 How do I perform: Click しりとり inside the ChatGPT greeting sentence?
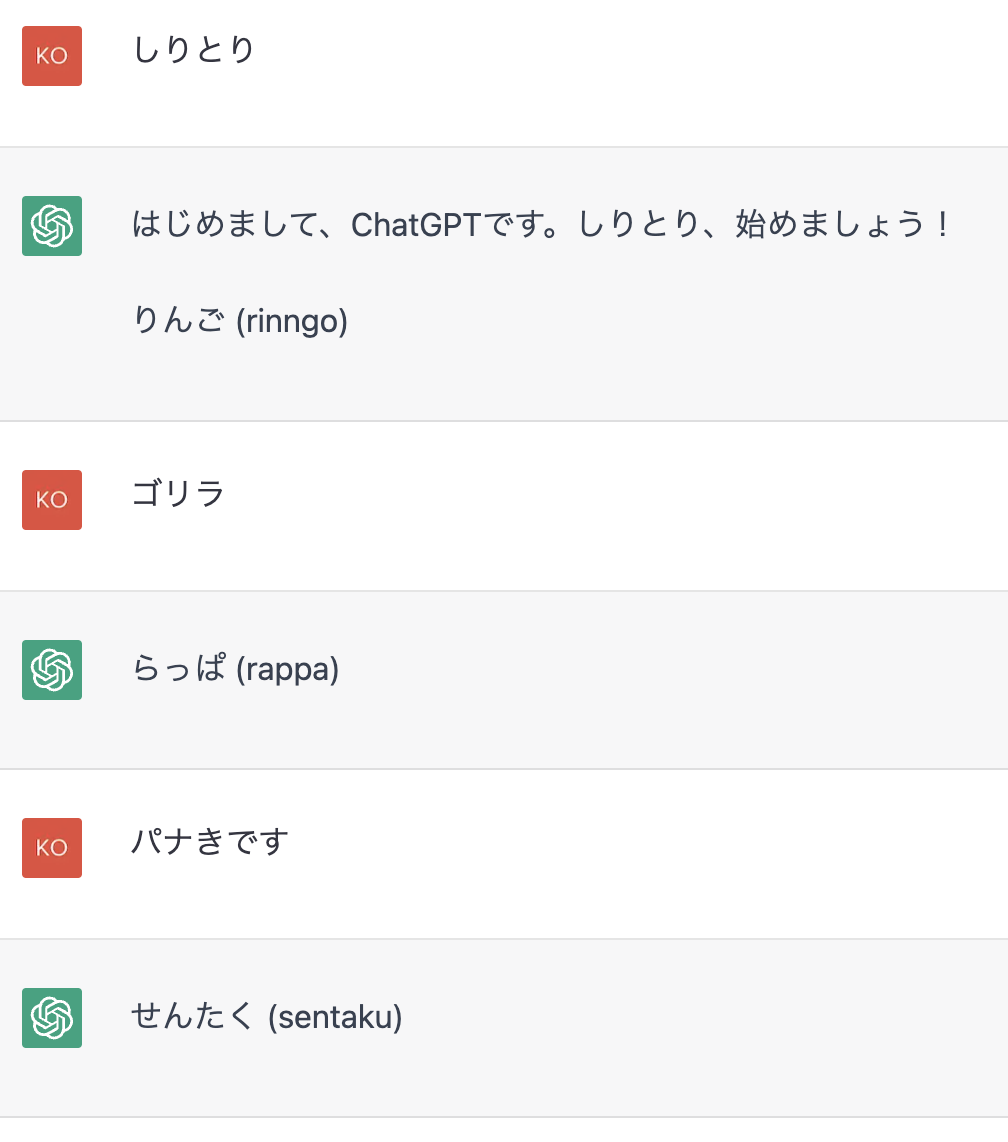pyautogui.click(x=639, y=224)
